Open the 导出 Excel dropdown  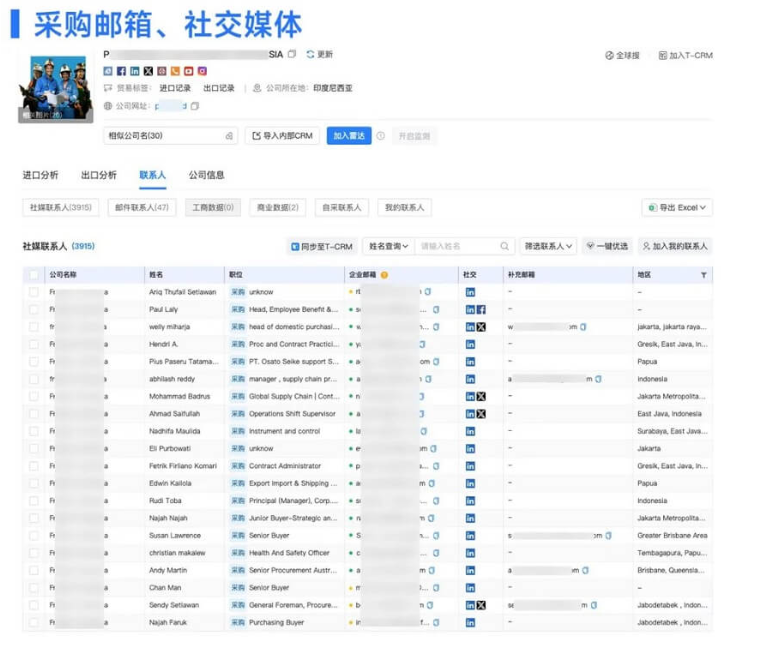point(677,207)
